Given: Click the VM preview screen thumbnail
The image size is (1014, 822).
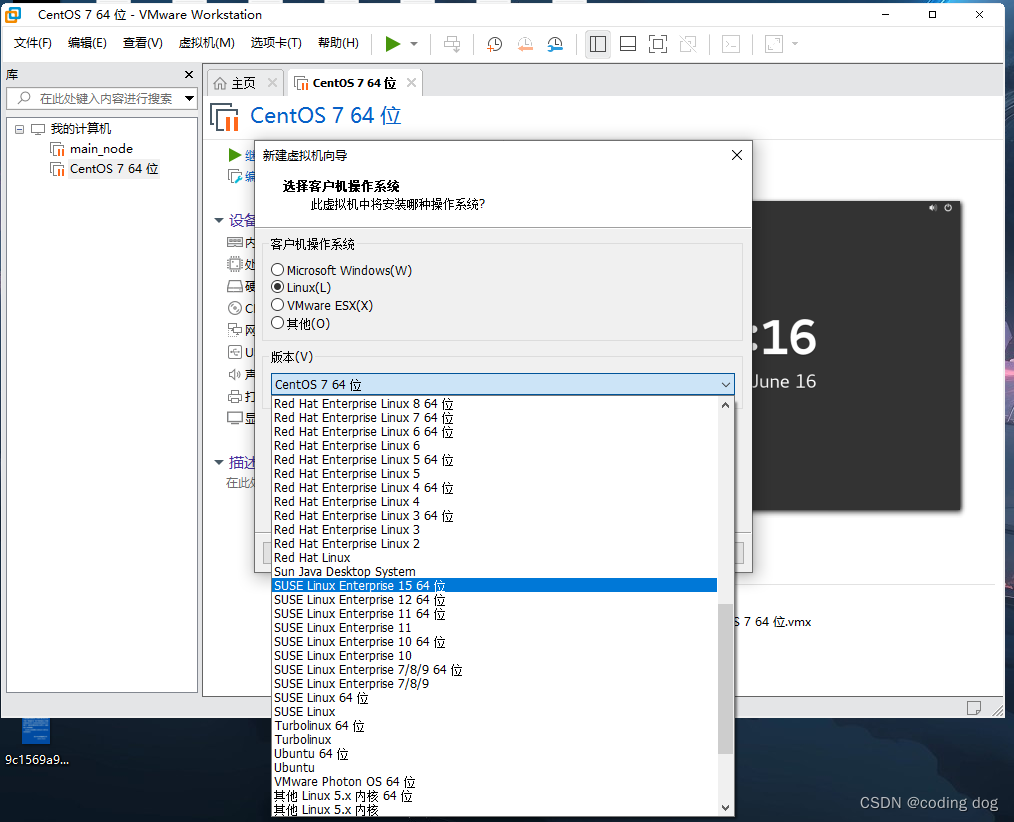Looking at the screenshot, I should (x=856, y=356).
